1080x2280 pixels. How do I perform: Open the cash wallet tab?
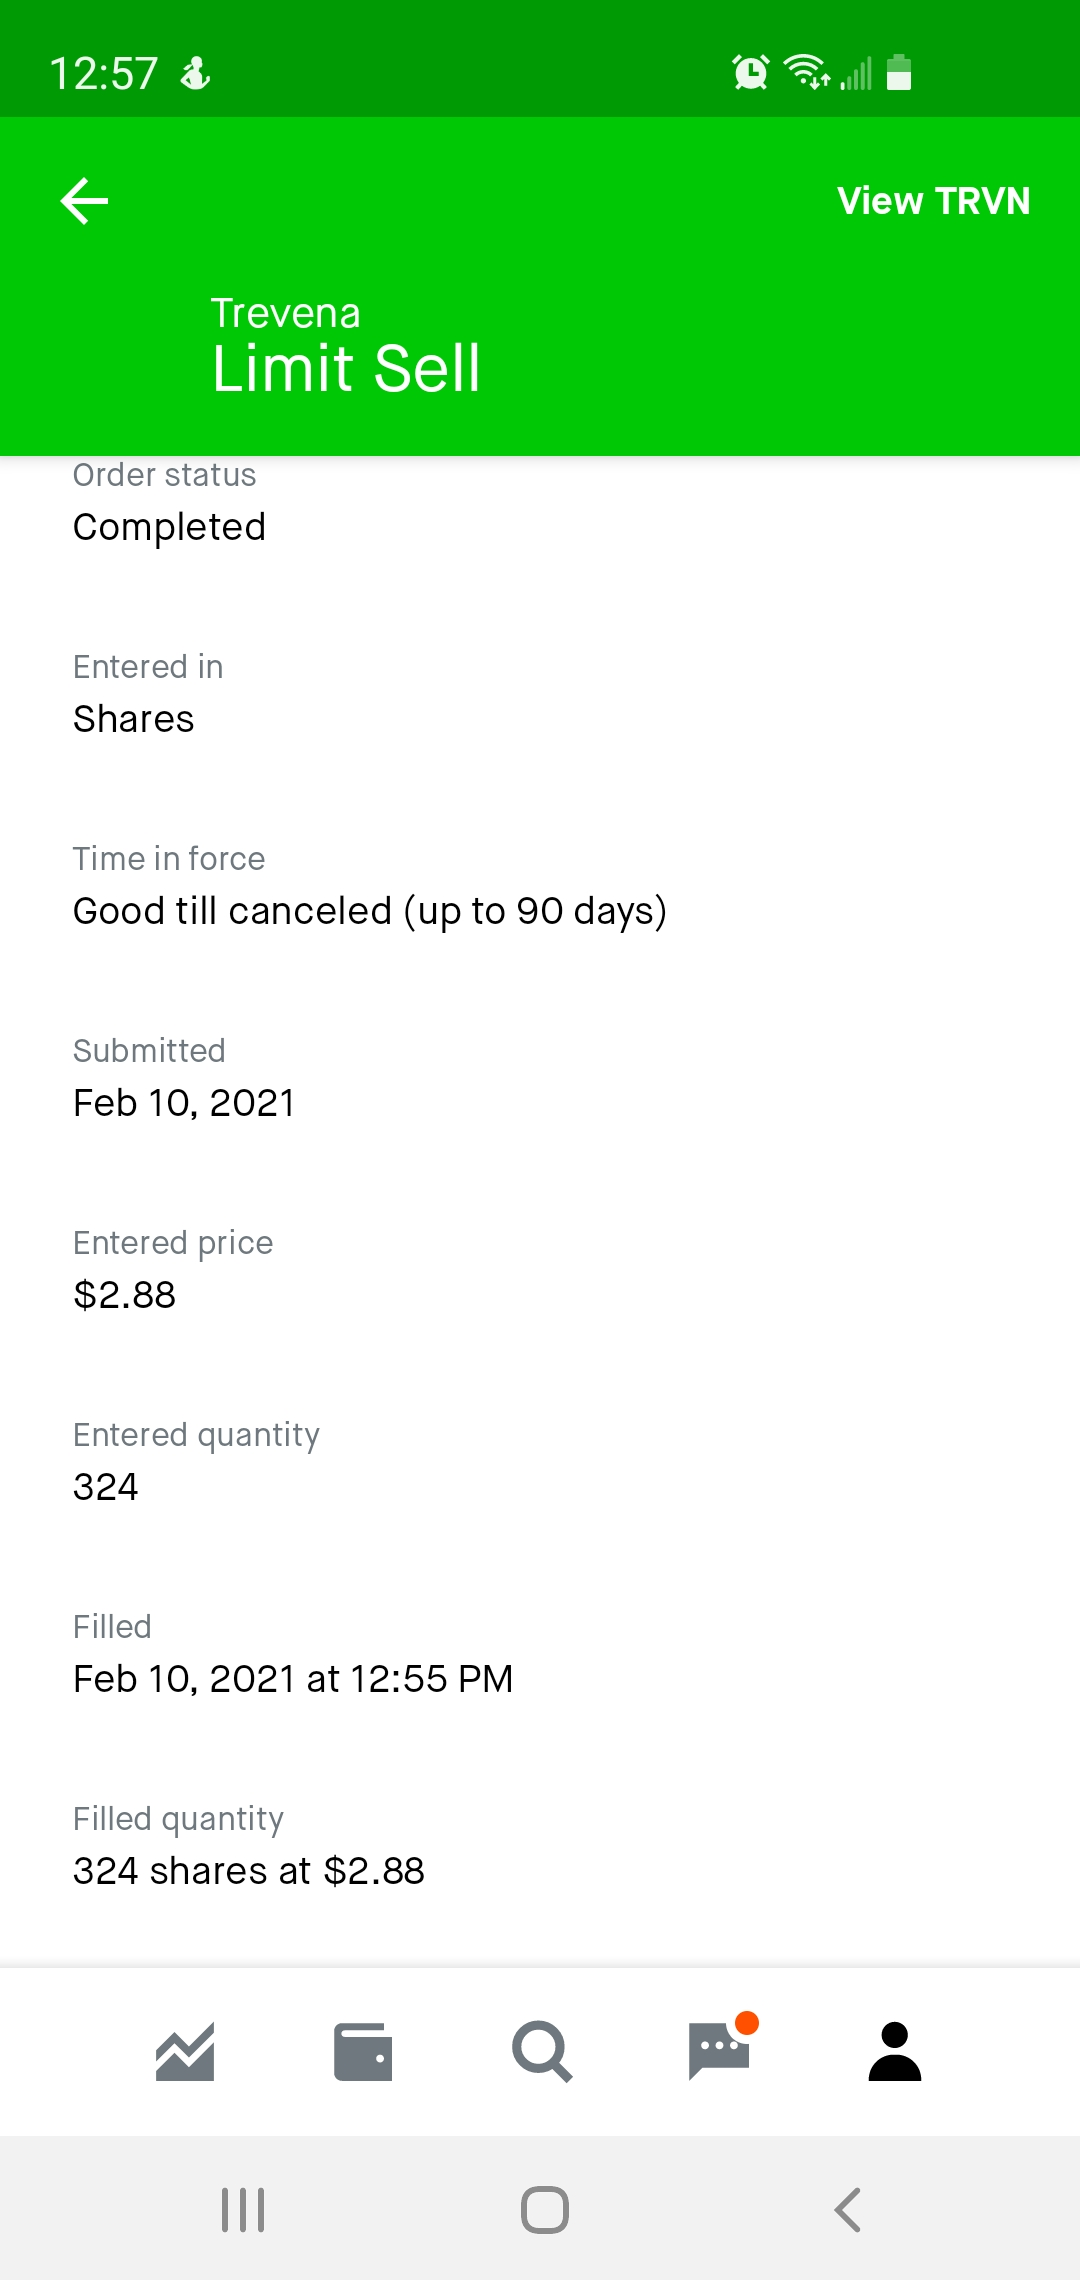(362, 2052)
